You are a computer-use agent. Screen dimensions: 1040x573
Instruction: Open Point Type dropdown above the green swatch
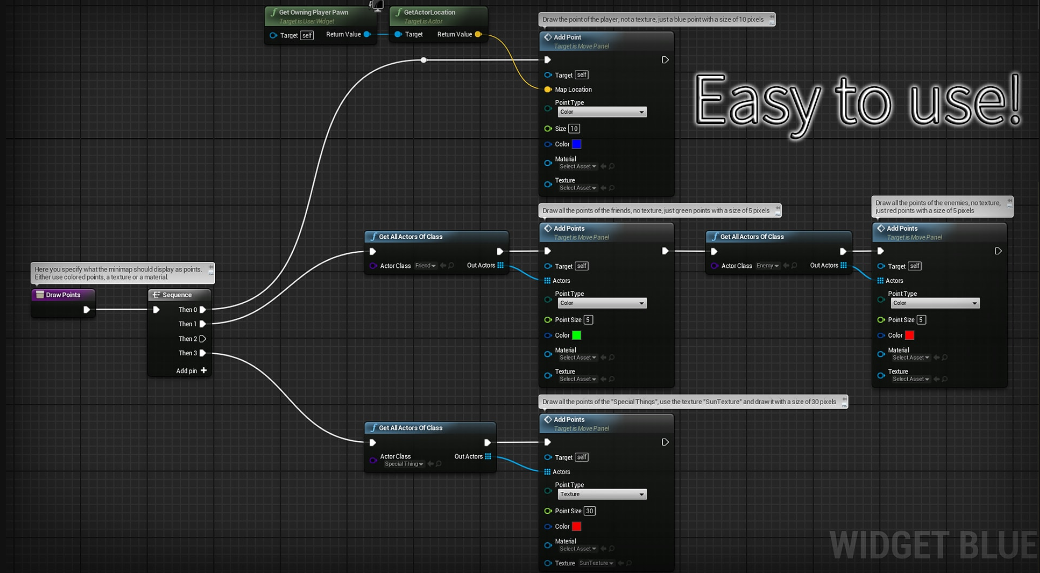(x=602, y=303)
